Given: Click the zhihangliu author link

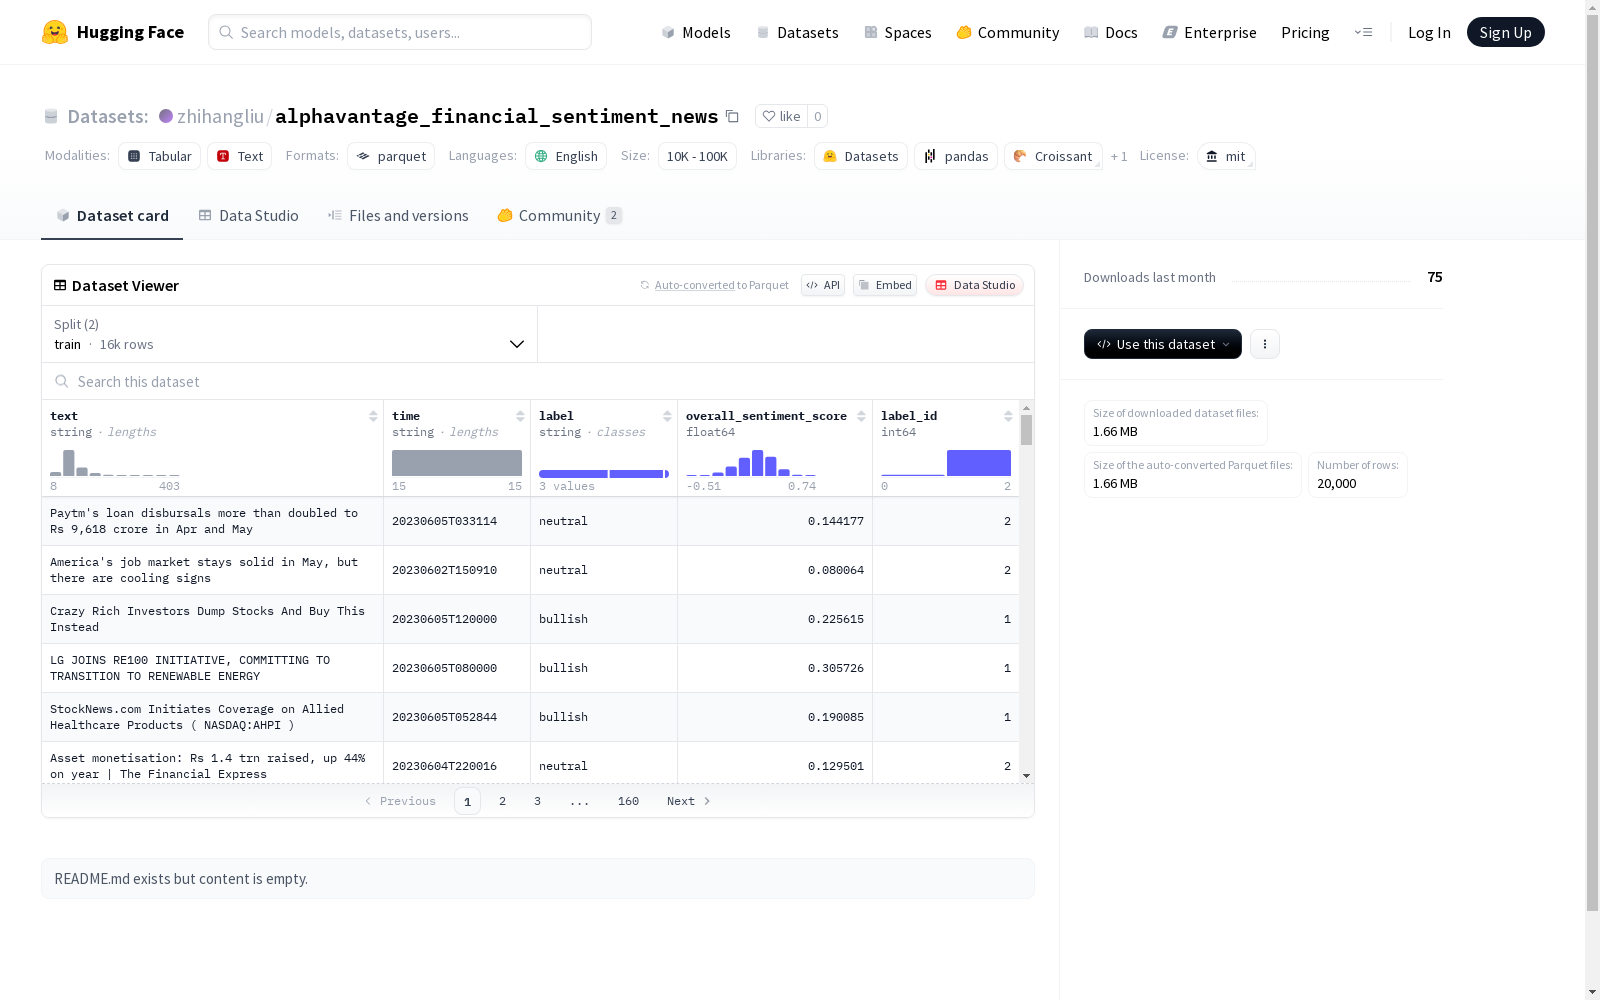Looking at the screenshot, I should (220, 116).
